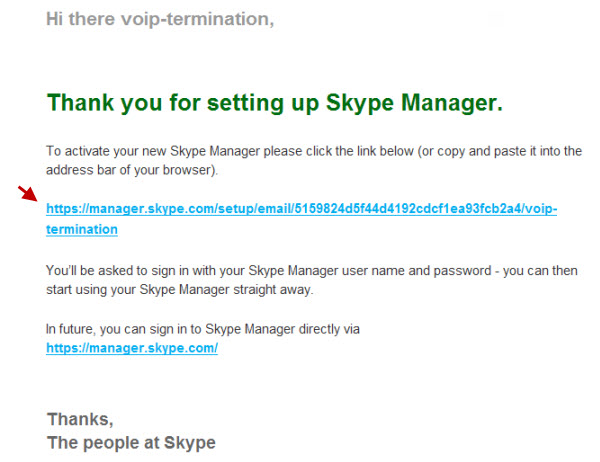The image size is (600, 462).
Task: Click "start using your Skype Manager straight away" line
Action: 179,289
